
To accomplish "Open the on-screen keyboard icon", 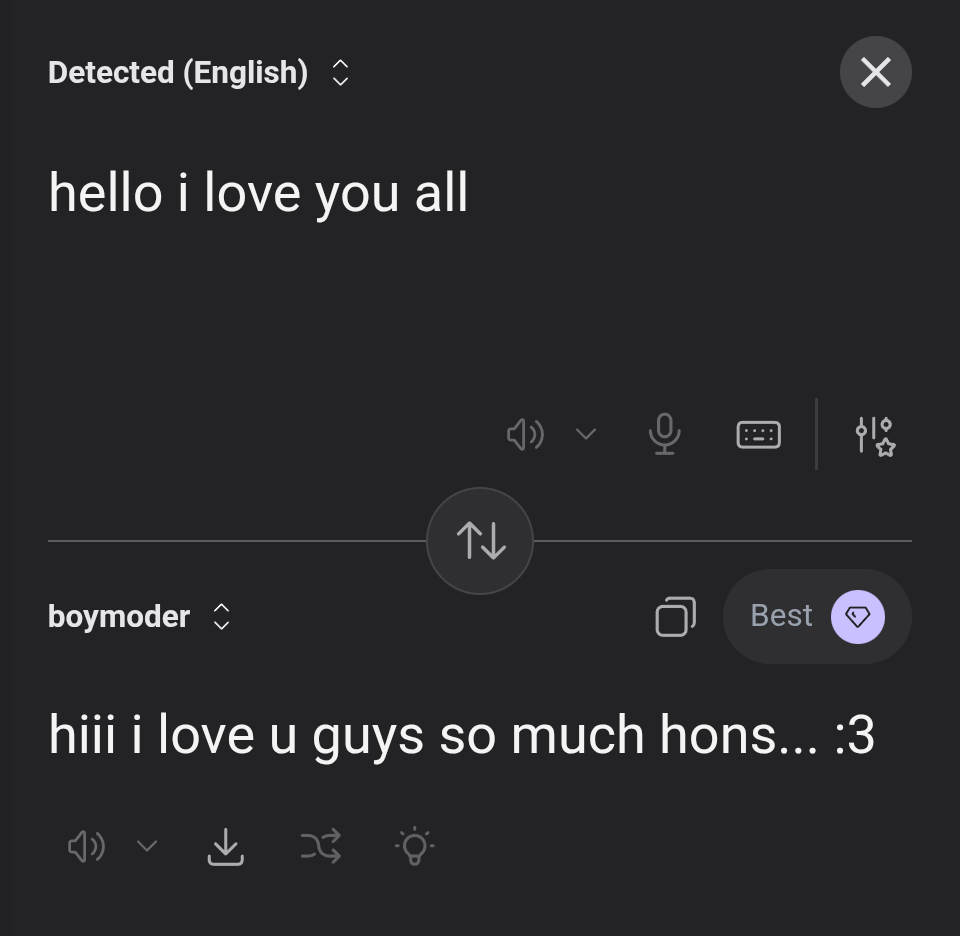I will 758,435.
